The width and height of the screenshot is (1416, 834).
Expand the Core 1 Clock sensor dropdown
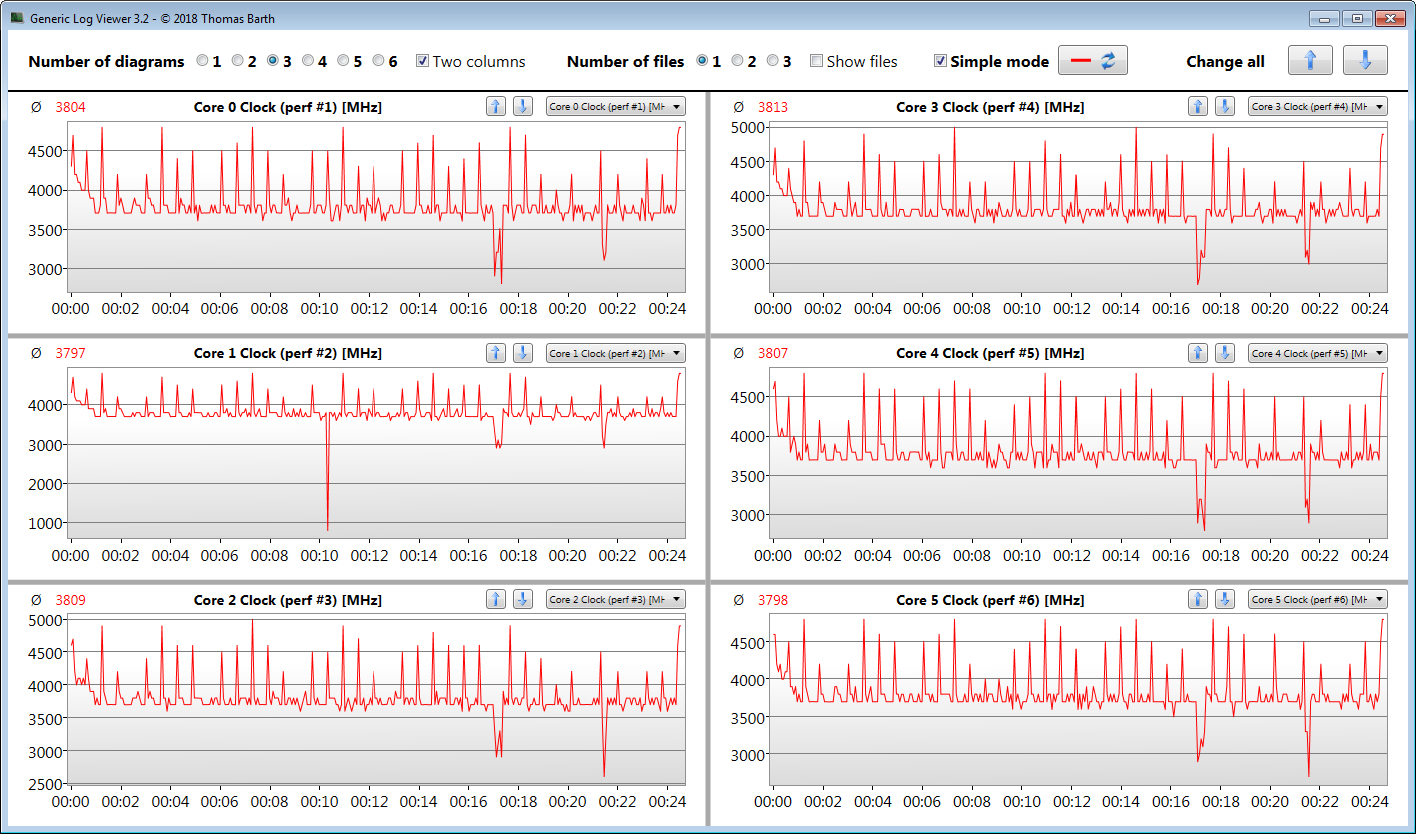pos(616,353)
